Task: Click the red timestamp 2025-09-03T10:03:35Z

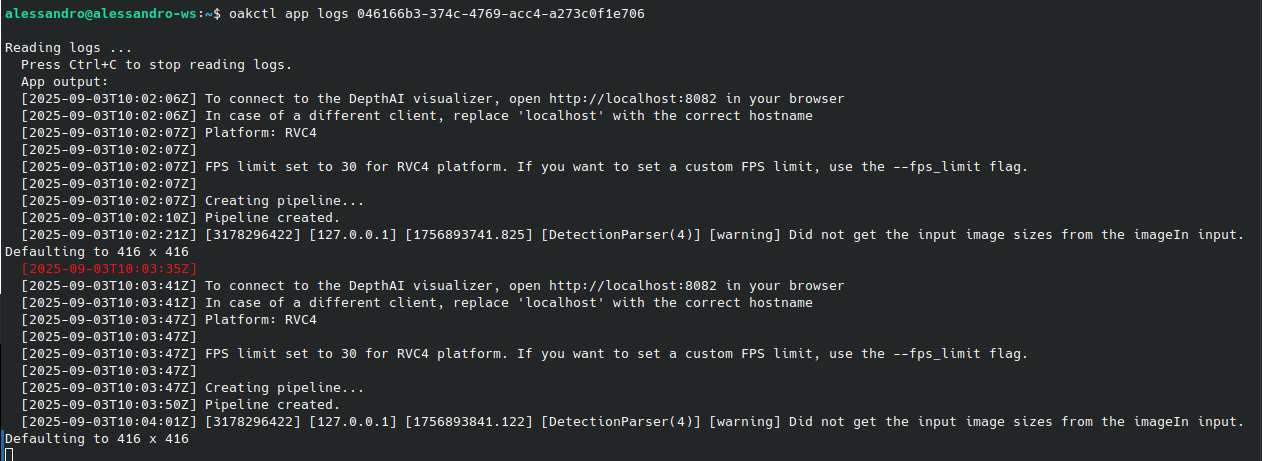Action: tap(110, 269)
